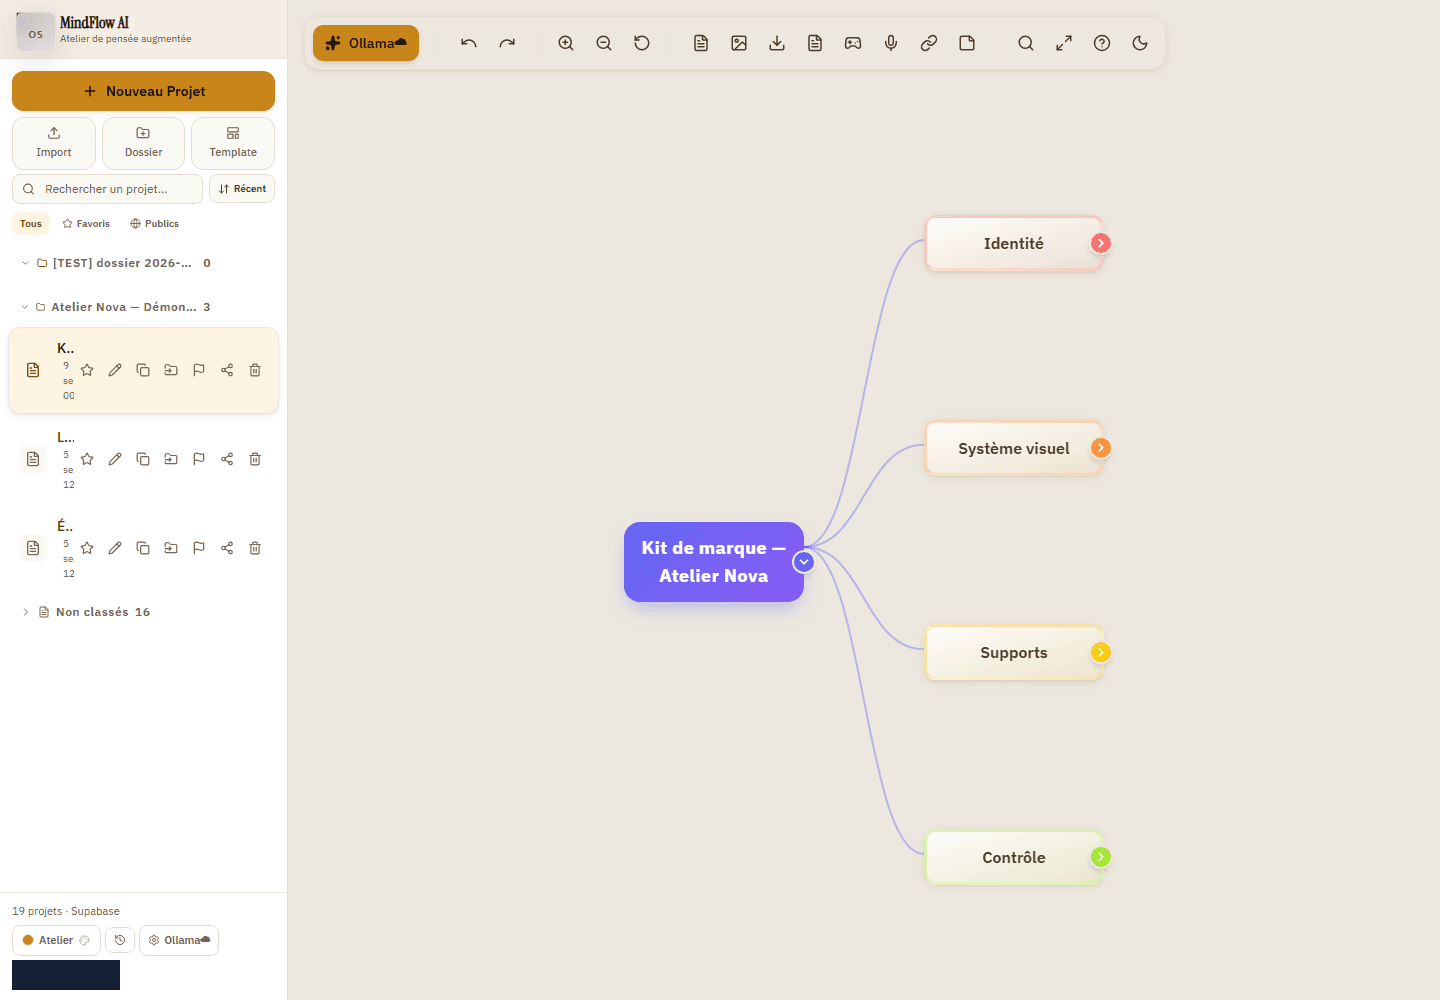Open search with the magnifier toolbar icon
The height and width of the screenshot is (1000, 1440).
tap(1026, 43)
